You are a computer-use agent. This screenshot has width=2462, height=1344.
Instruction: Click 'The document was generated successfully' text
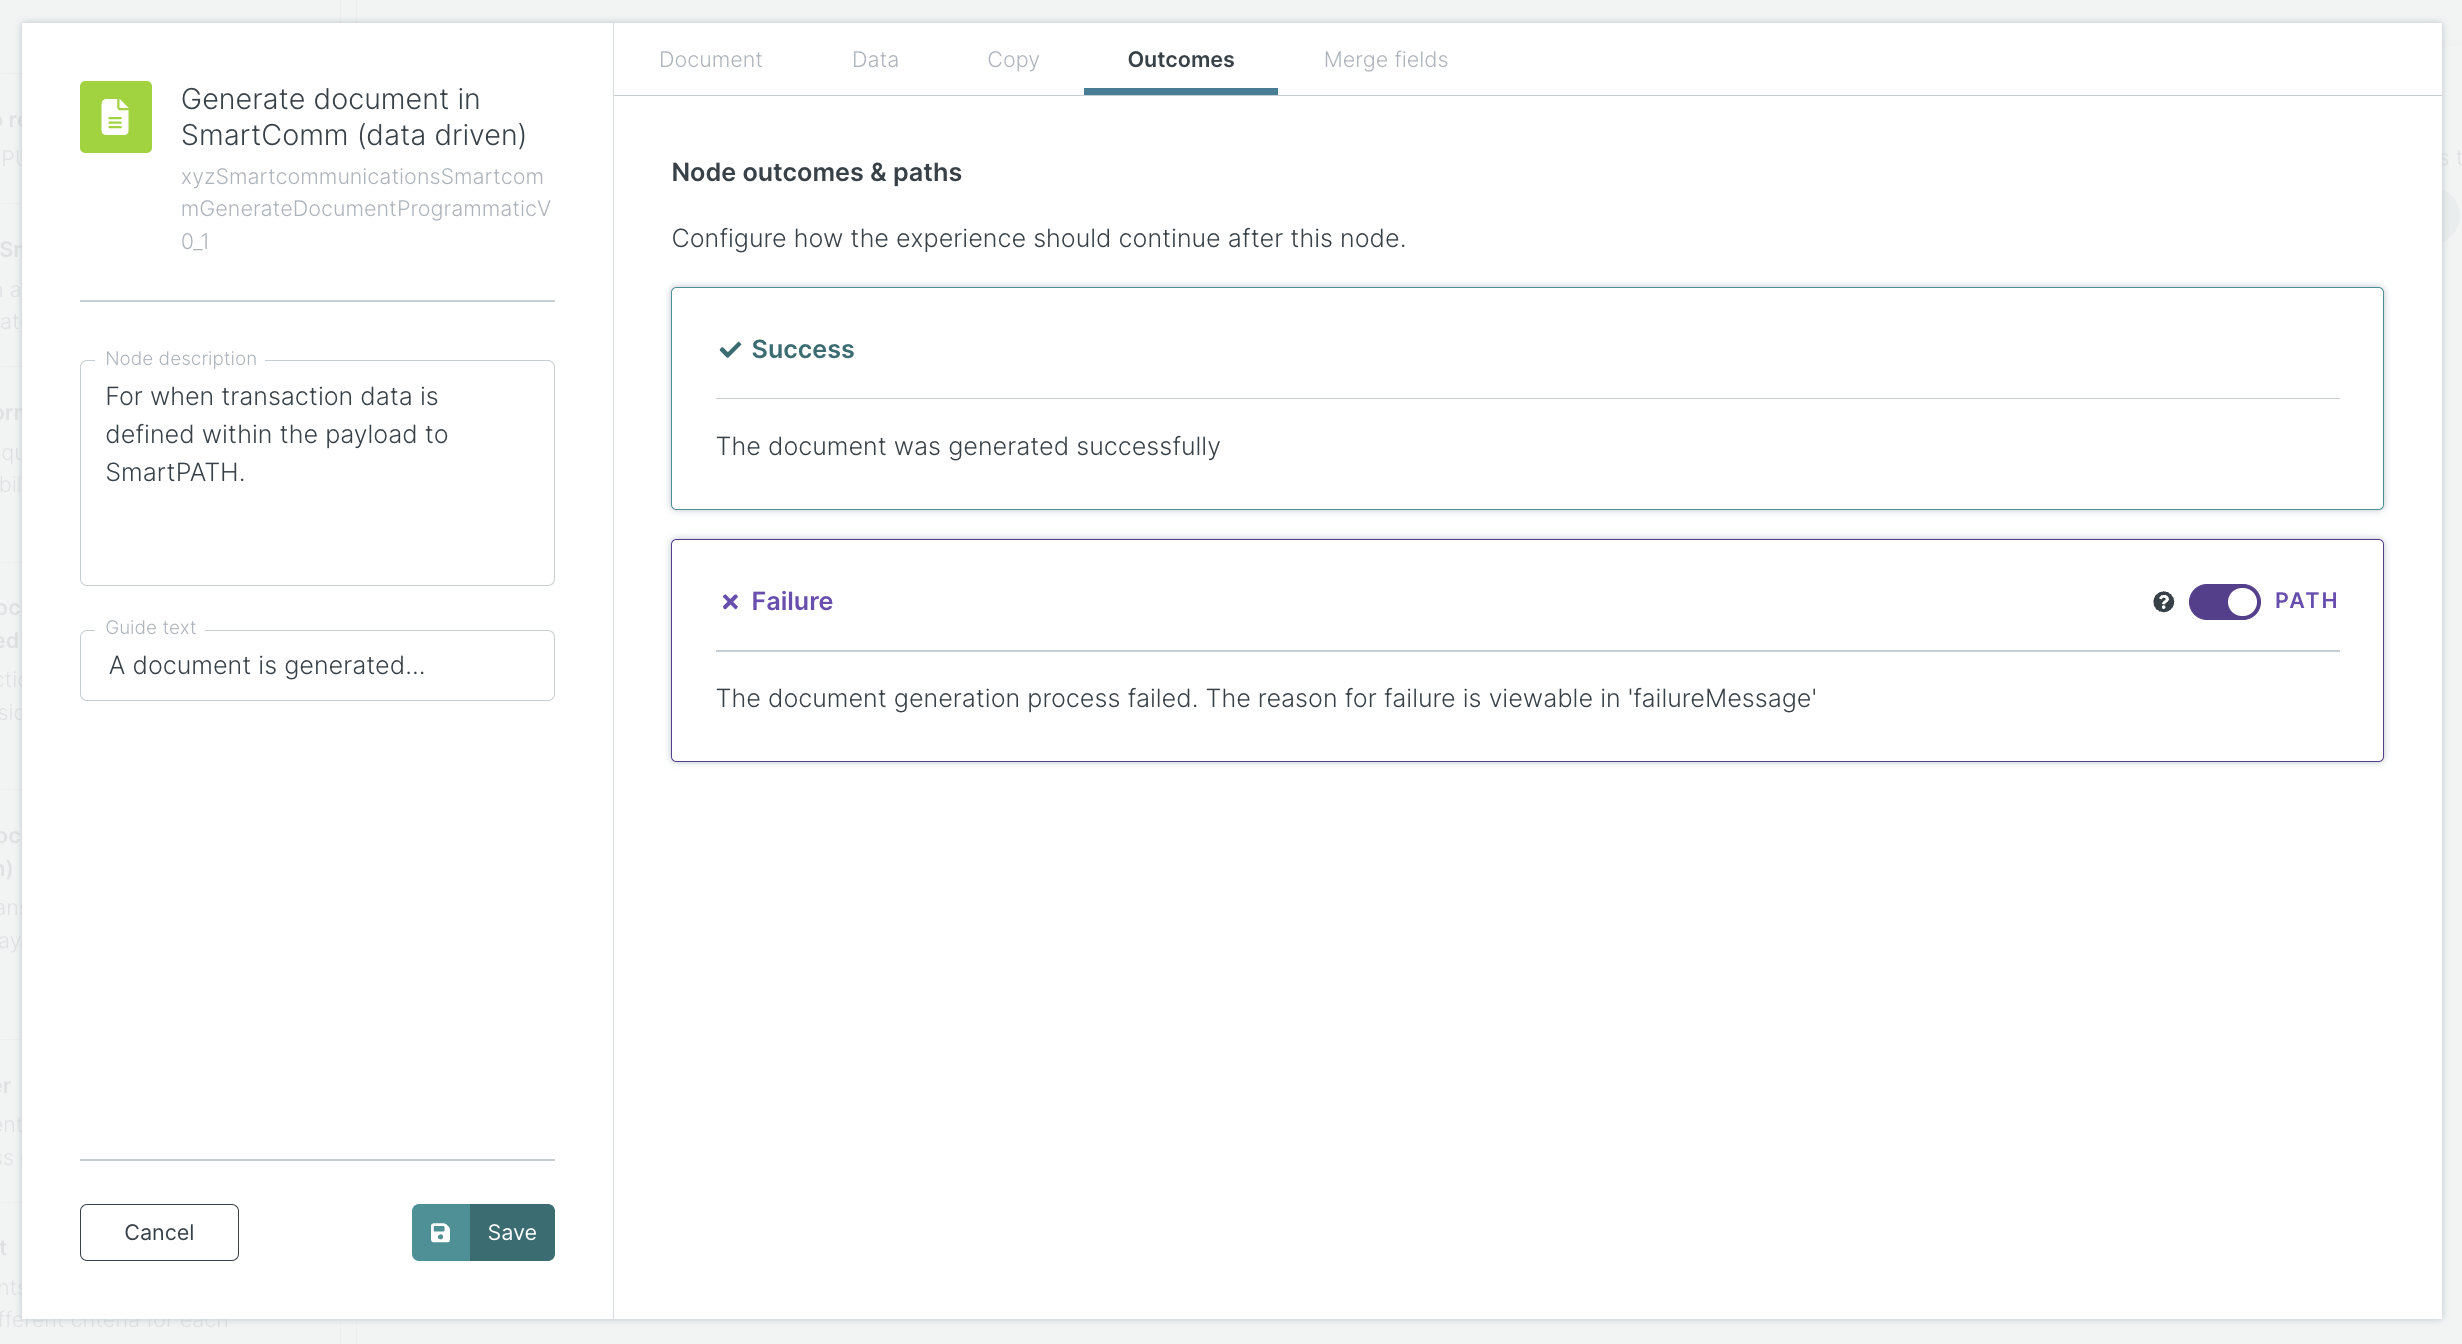point(967,446)
